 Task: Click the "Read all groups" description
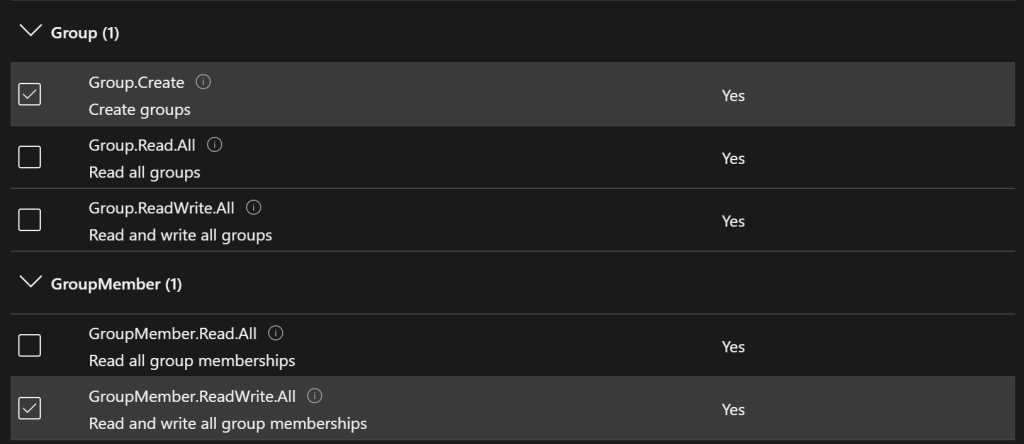(x=144, y=172)
